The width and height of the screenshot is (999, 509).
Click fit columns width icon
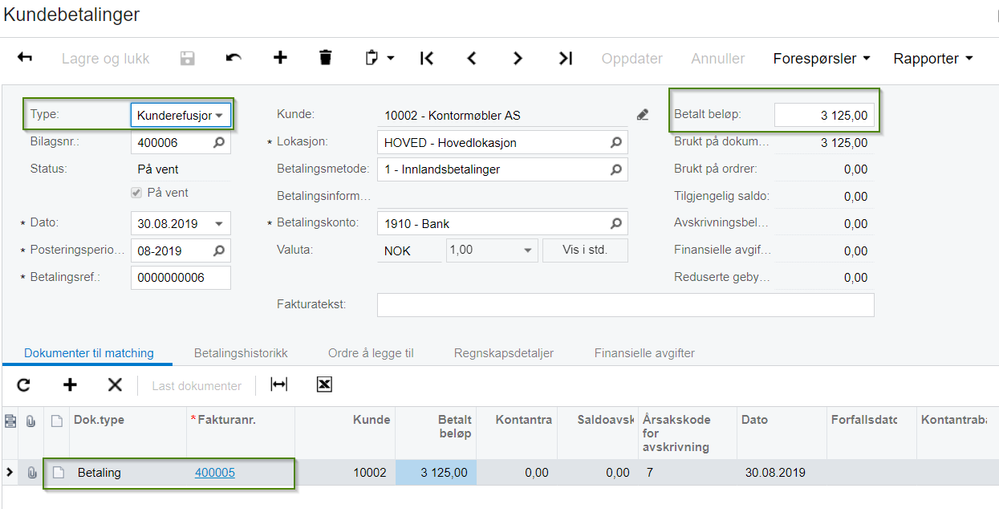279,385
